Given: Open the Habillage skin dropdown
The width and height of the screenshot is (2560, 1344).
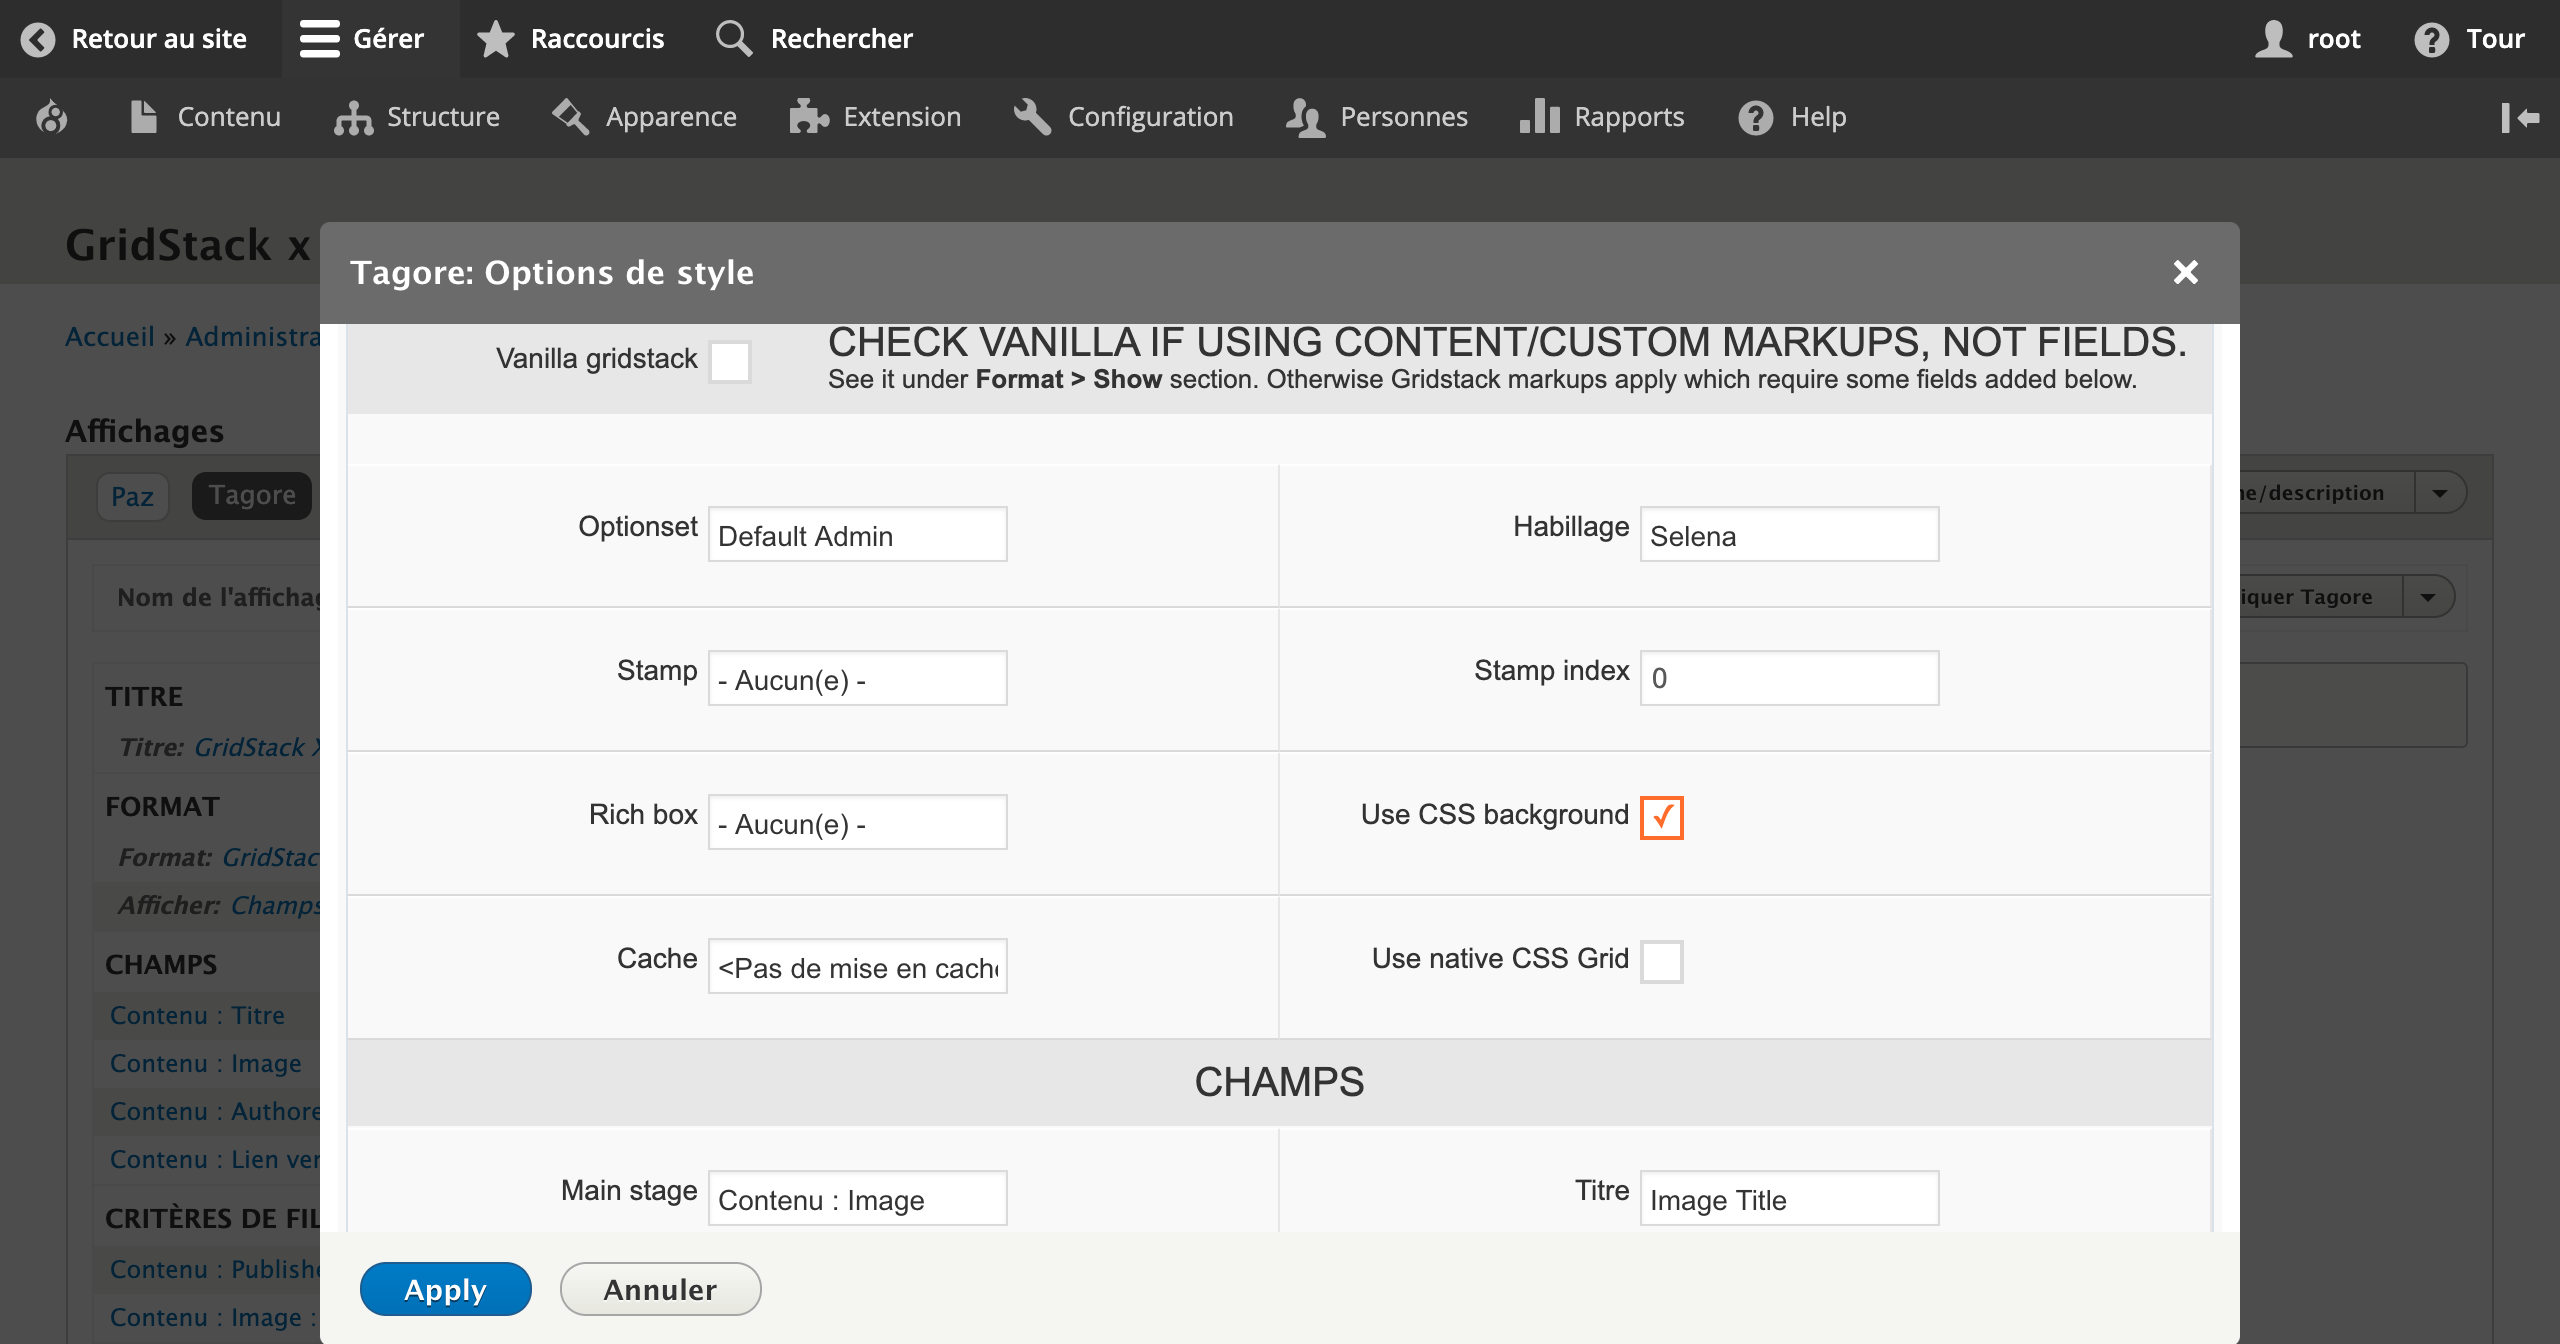Looking at the screenshot, I should [x=1788, y=535].
